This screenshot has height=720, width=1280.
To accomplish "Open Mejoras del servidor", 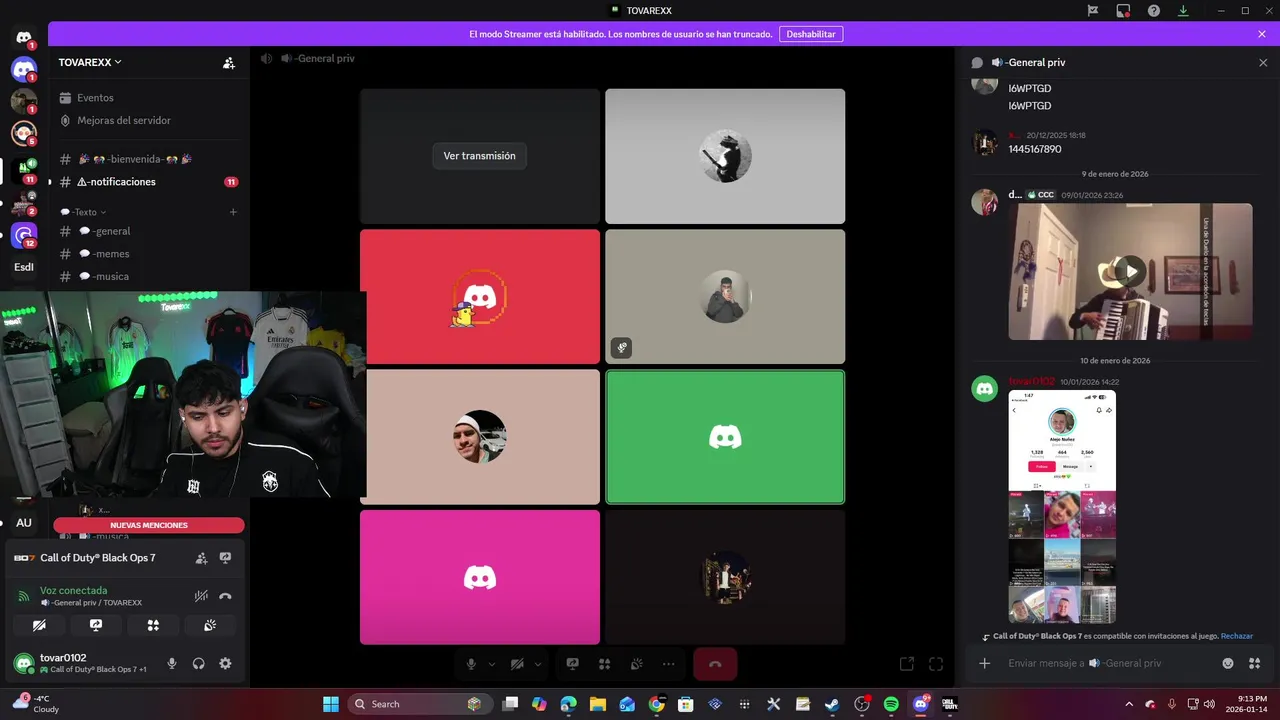I will point(147,120).
